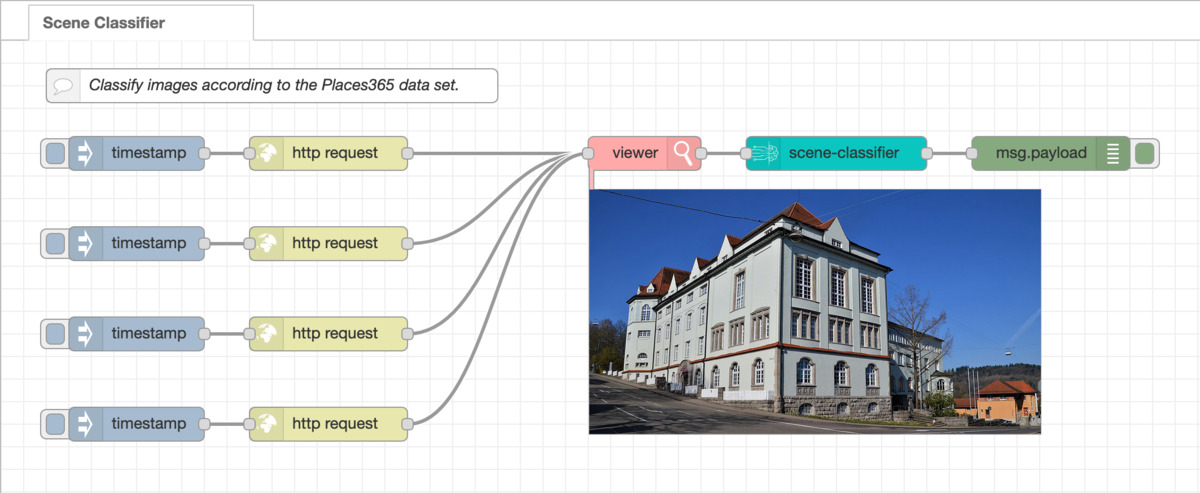Select the viewer node label

pyautogui.click(x=635, y=153)
